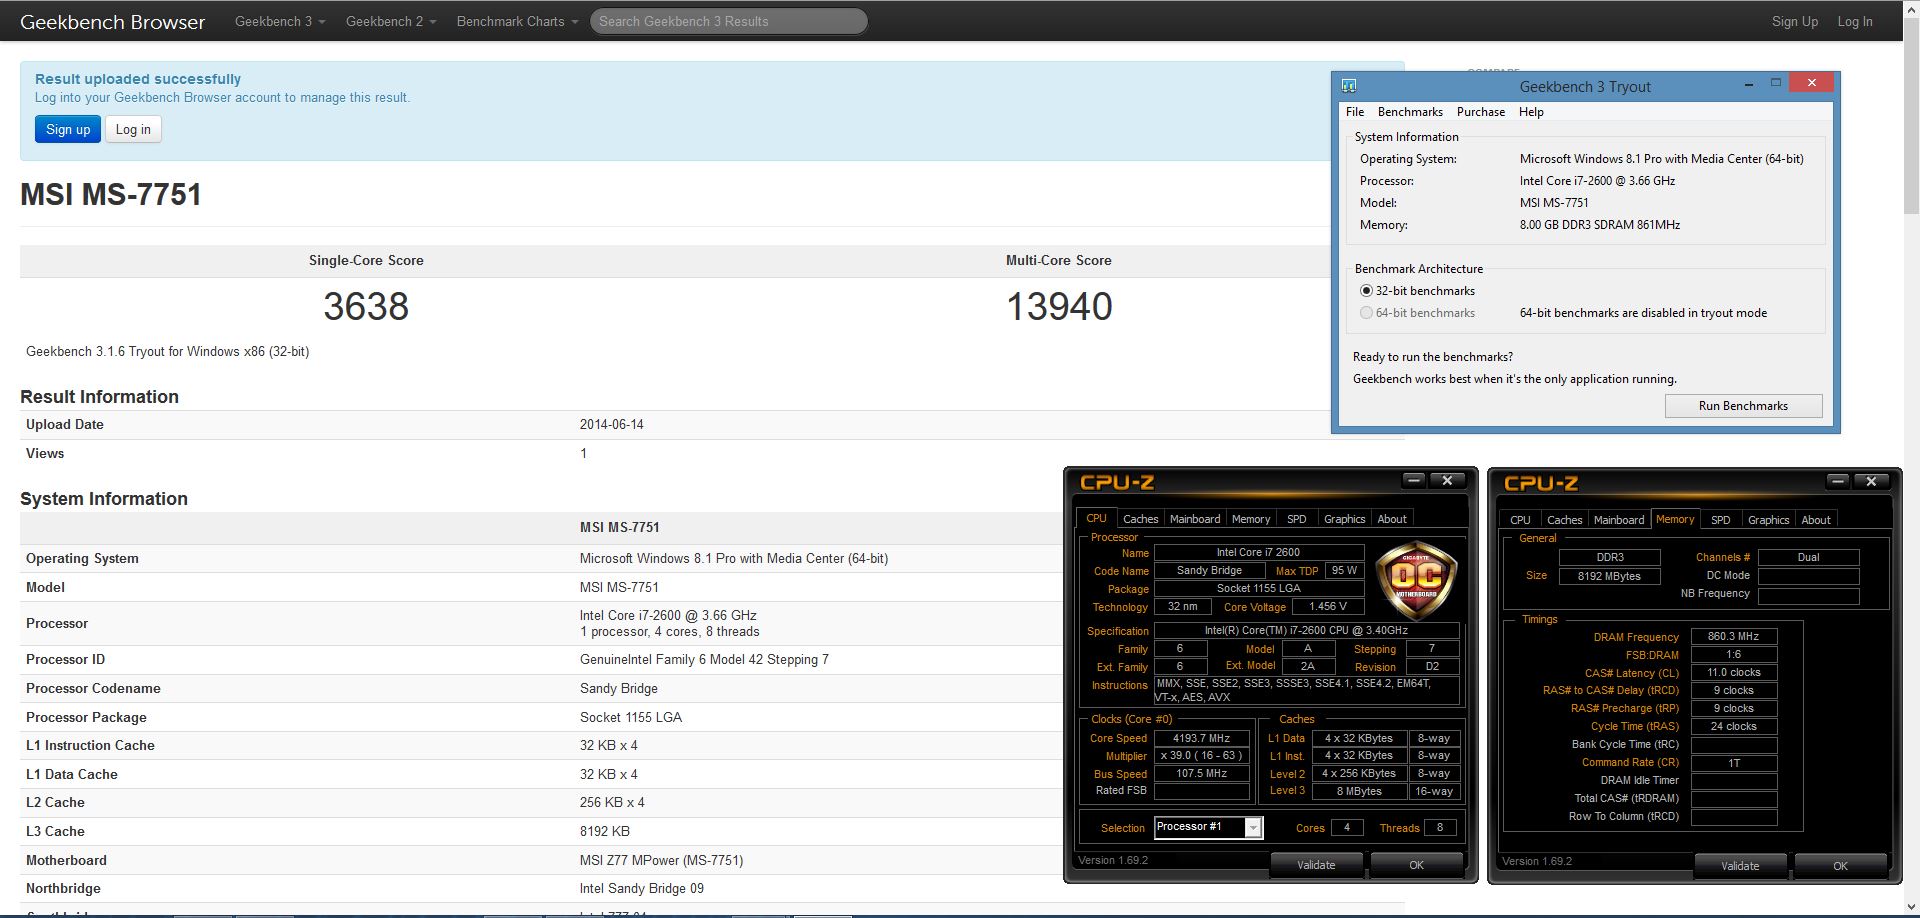
Task: Click the Single-Core Score value 3638
Action: click(x=366, y=306)
